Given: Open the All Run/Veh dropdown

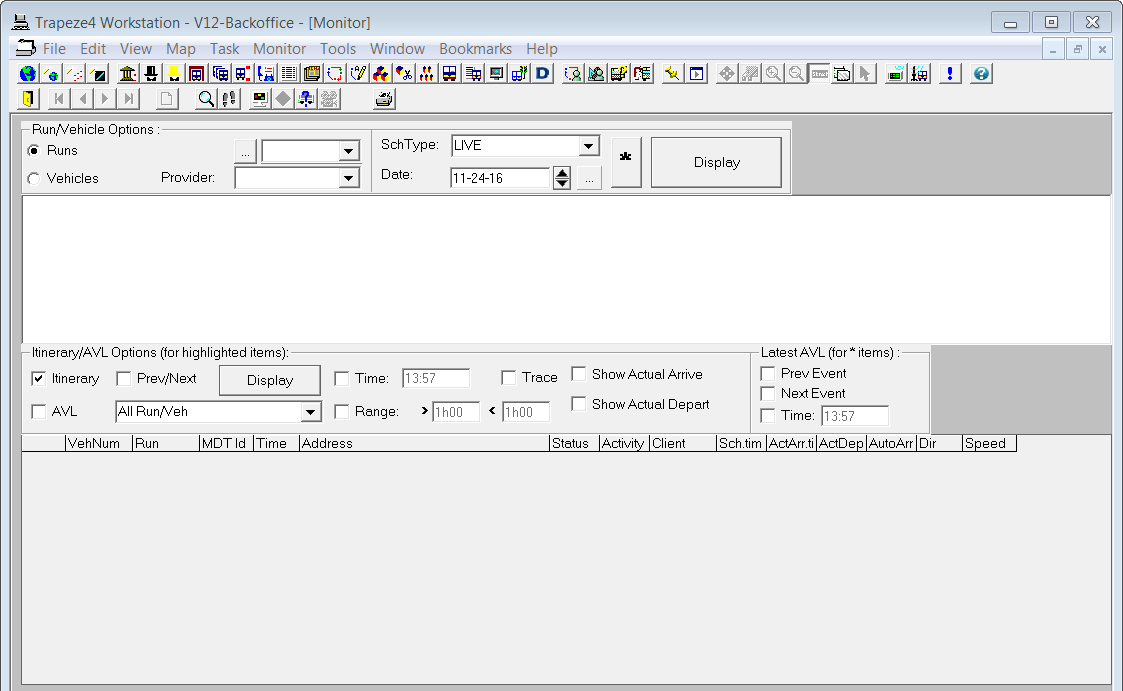Looking at the screenshot, I should [x=310, y=412].
